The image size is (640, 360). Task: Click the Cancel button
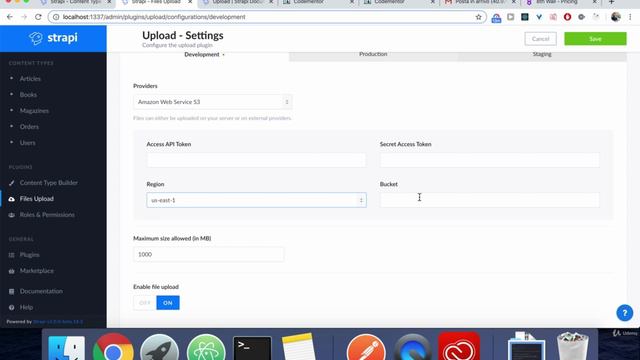(540, 39)
